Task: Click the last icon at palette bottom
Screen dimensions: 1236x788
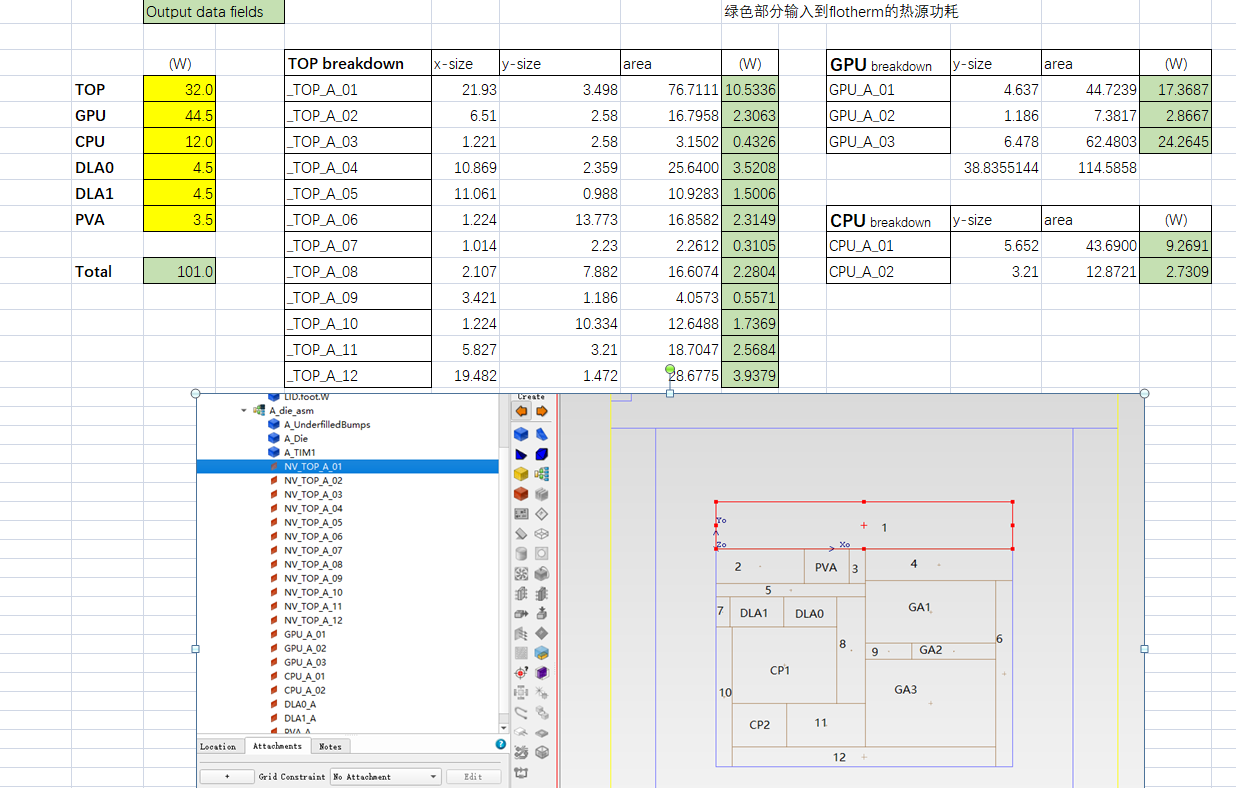Action: pyautogui.click(x=521, y=771)
